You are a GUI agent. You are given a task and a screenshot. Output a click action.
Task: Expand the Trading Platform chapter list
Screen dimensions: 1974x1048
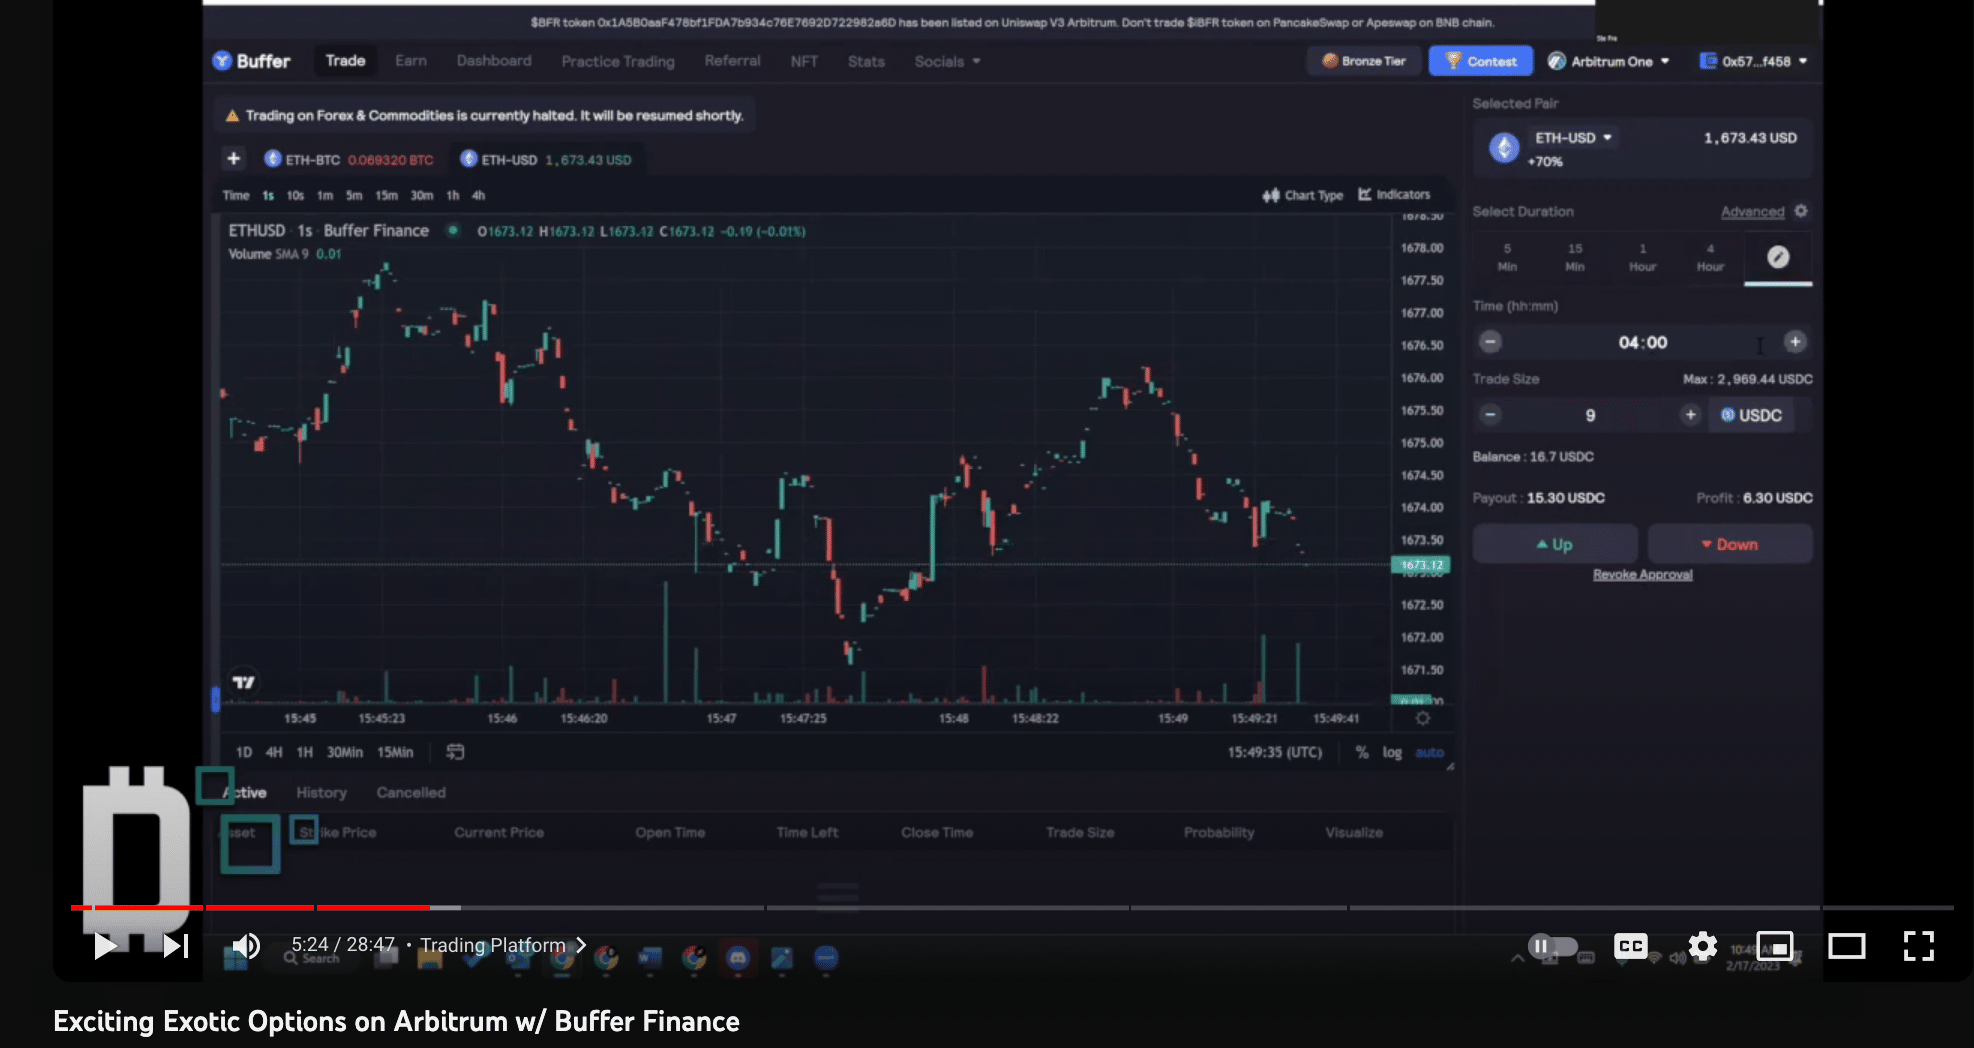[502, 945]
